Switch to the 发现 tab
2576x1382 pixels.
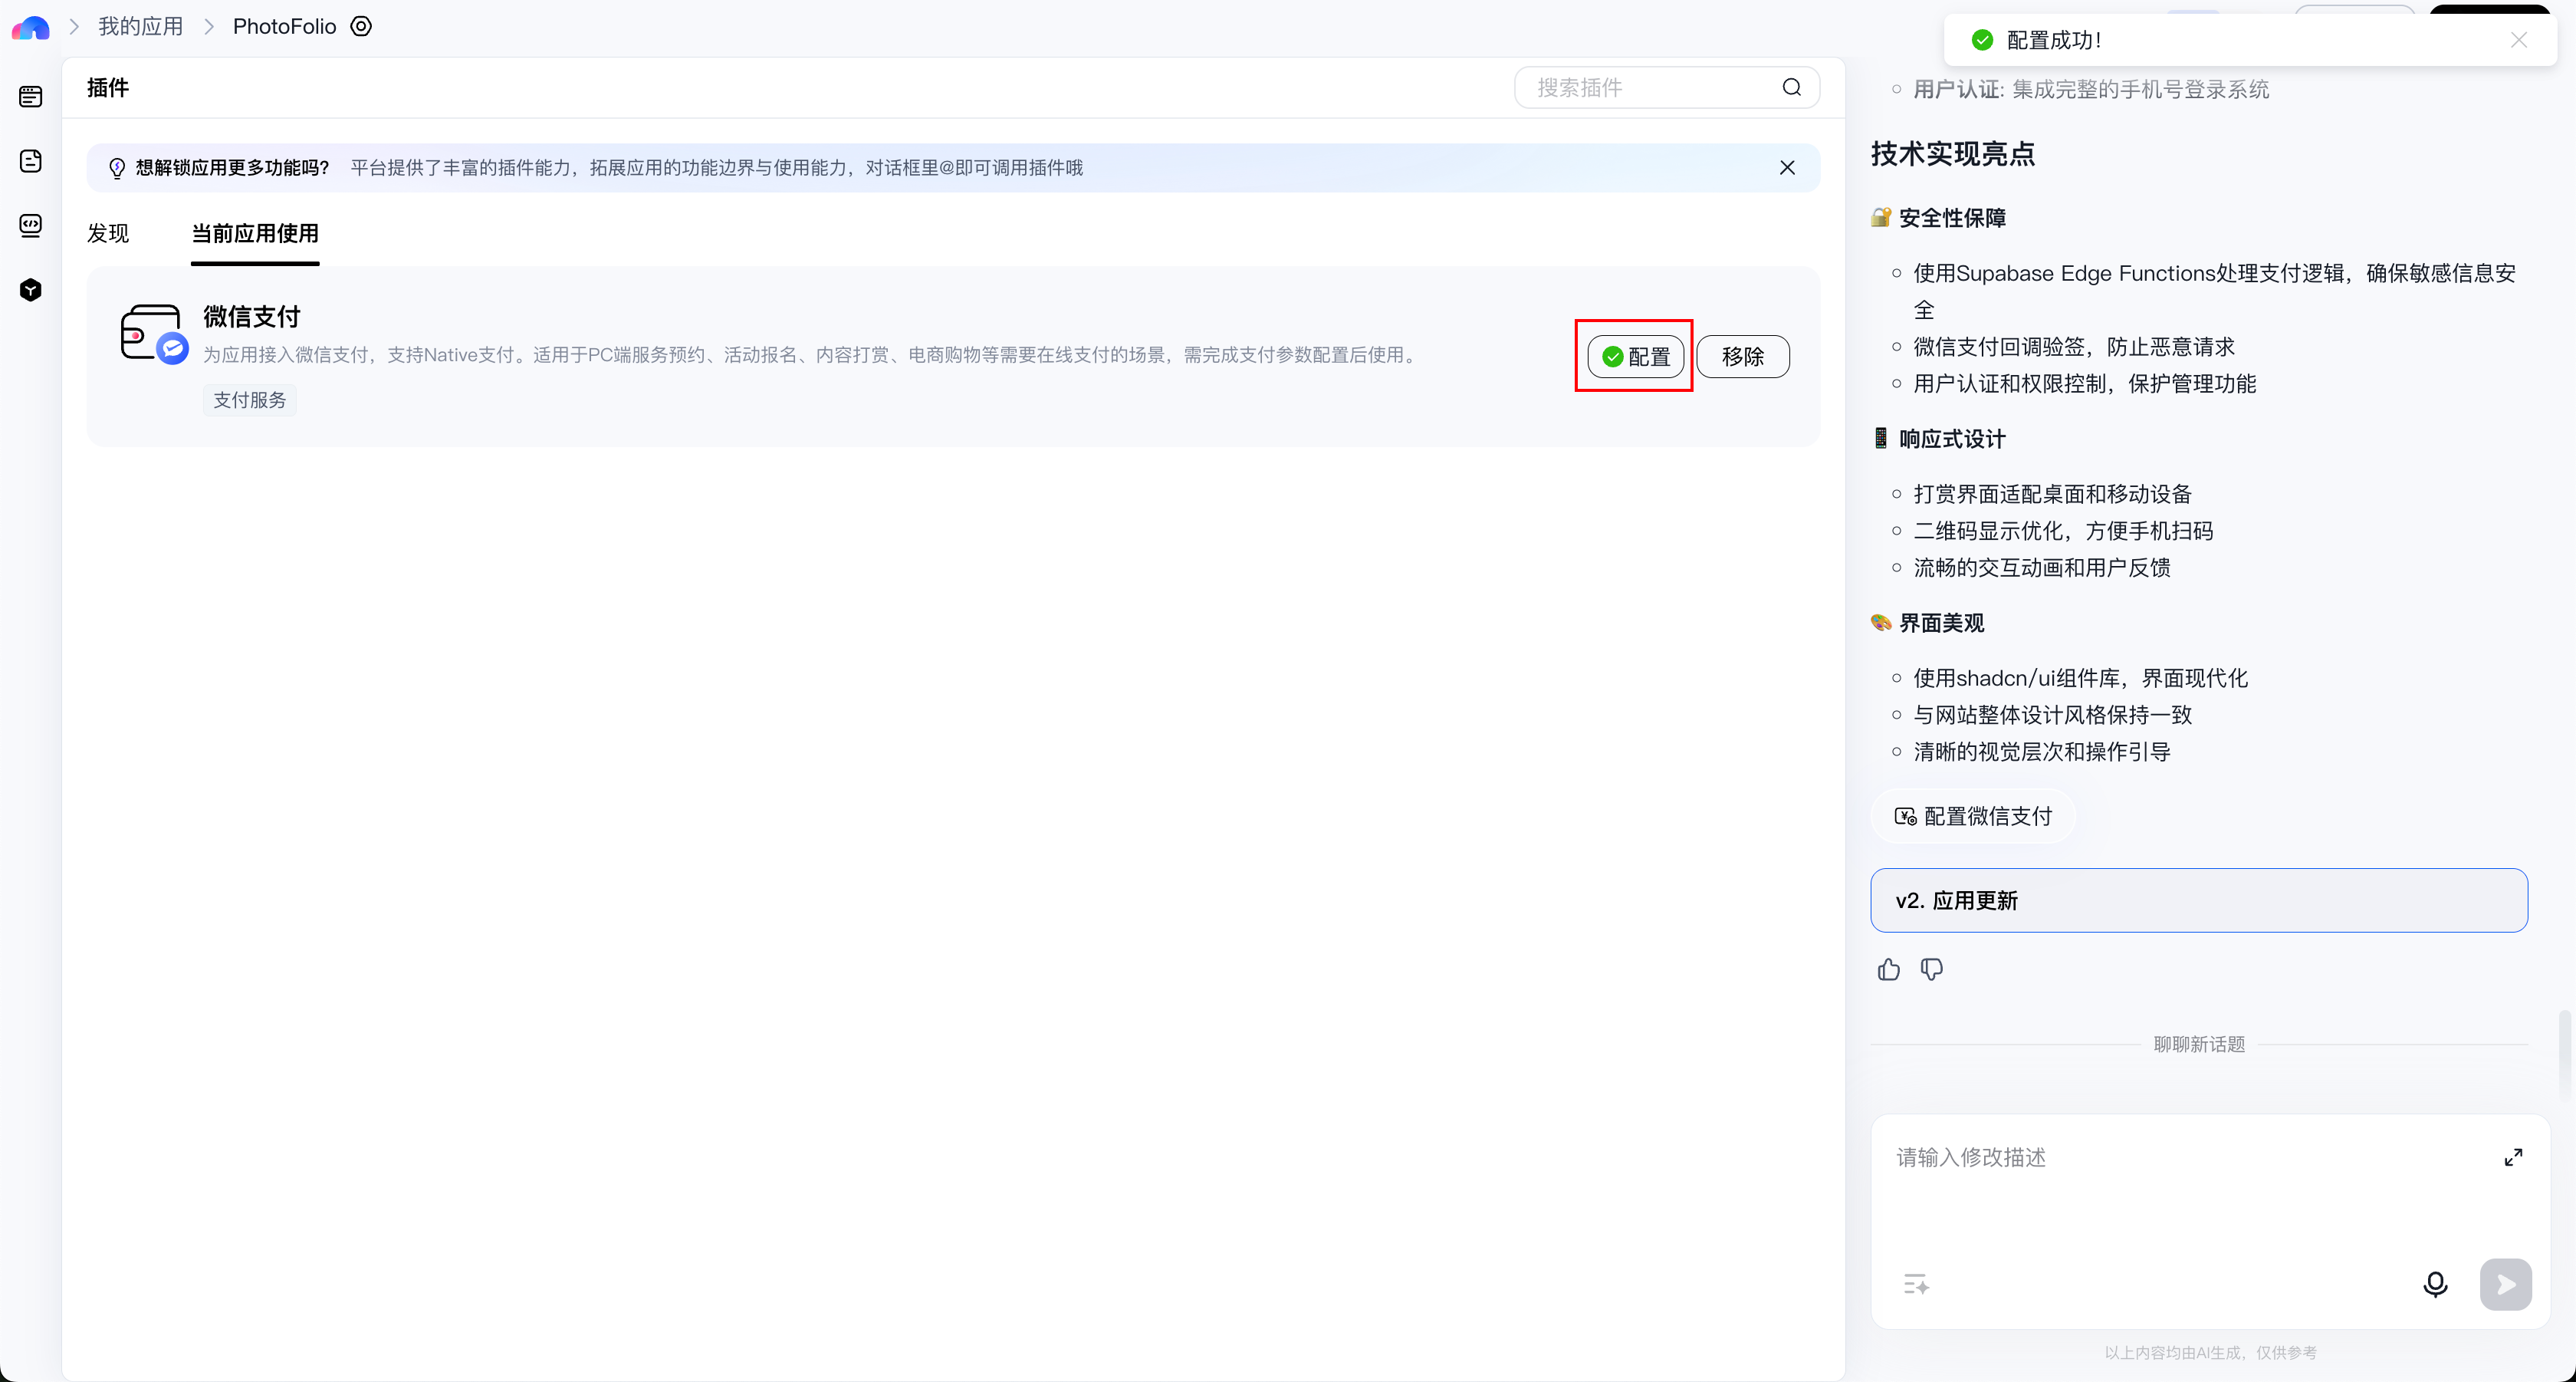point(108,233)
